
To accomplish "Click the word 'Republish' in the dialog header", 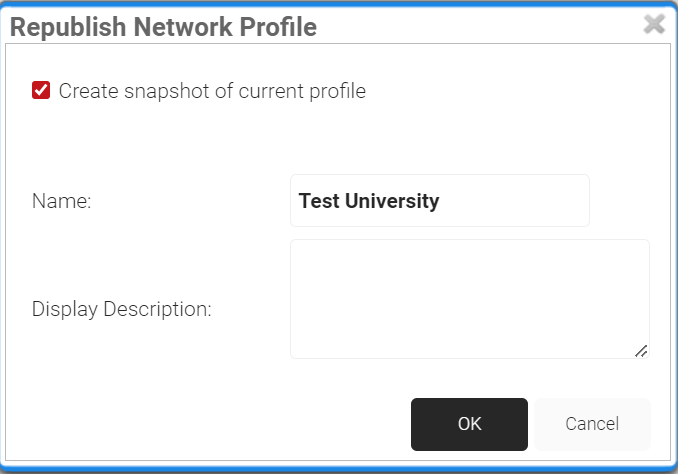I will click(x=61, y=27).
